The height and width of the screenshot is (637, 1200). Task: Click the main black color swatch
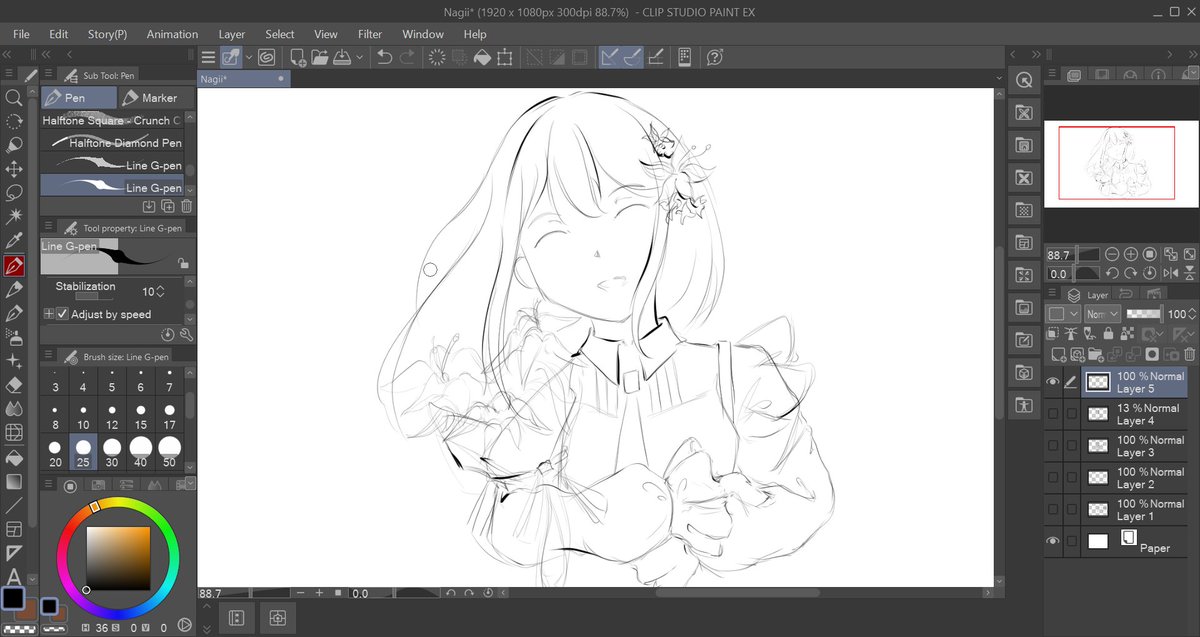tap(13, 599)
